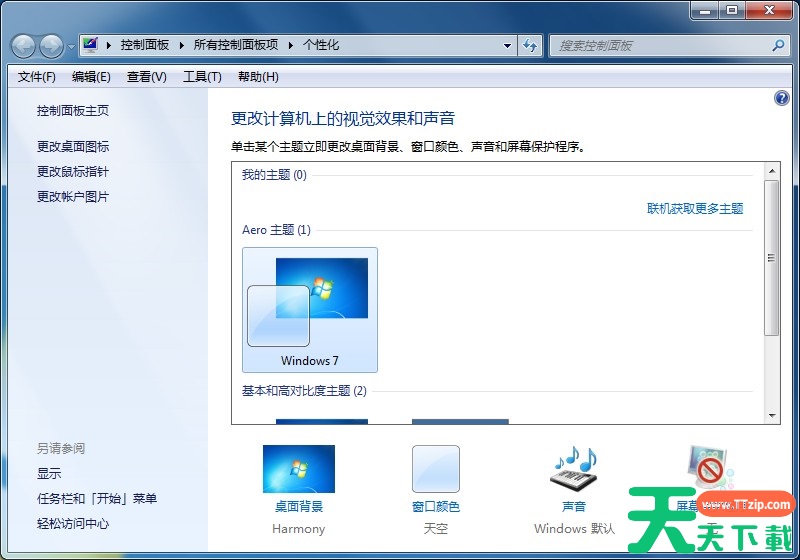Click the 桌面背景 label link
Image resolution: width=800 pixels, height=560 pixels.
point(299,506)
